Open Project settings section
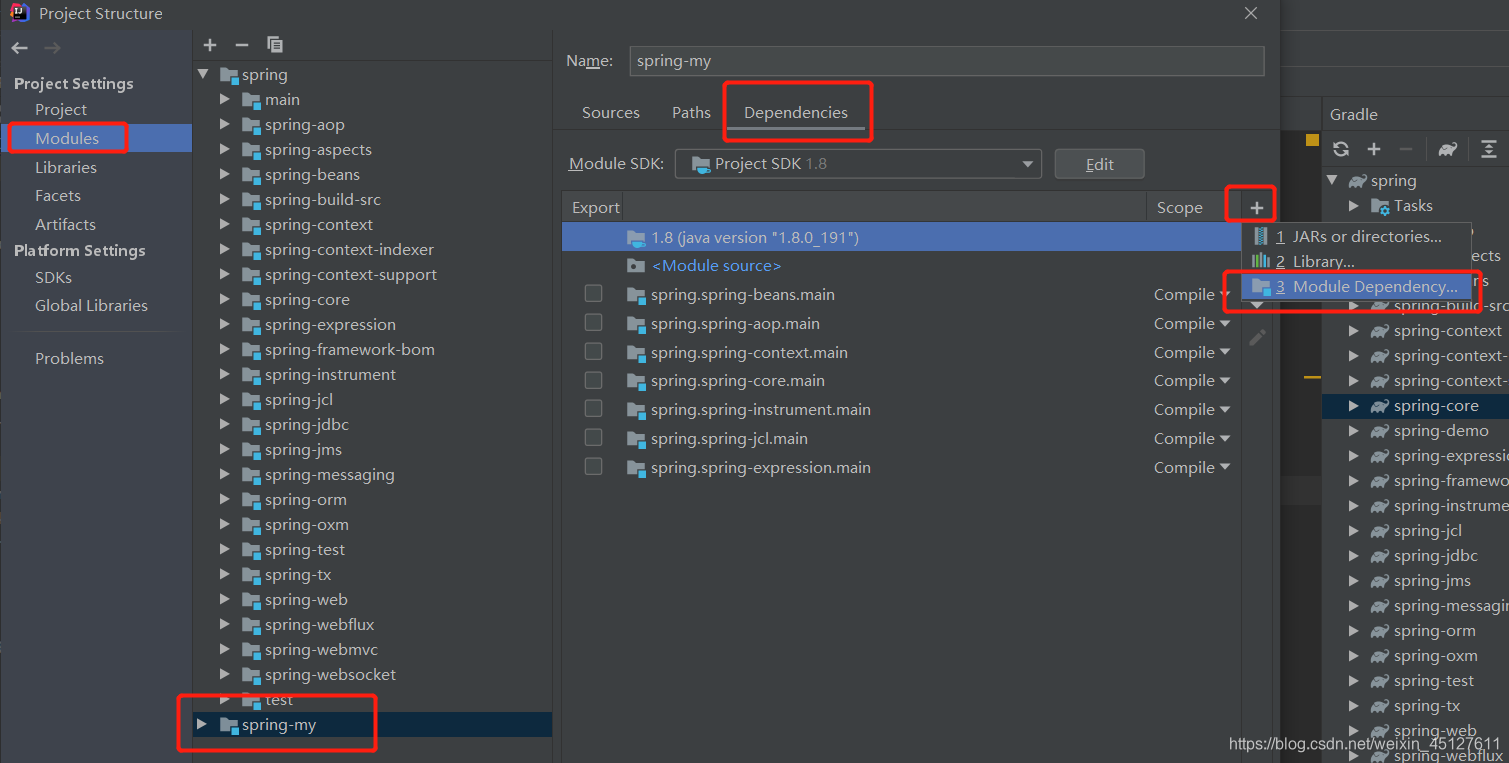Image resolution: width=1509 pixels, height=763 pixels. point(61,110)
